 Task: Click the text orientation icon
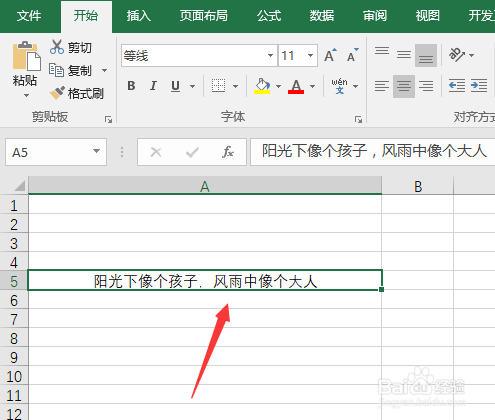457,55
